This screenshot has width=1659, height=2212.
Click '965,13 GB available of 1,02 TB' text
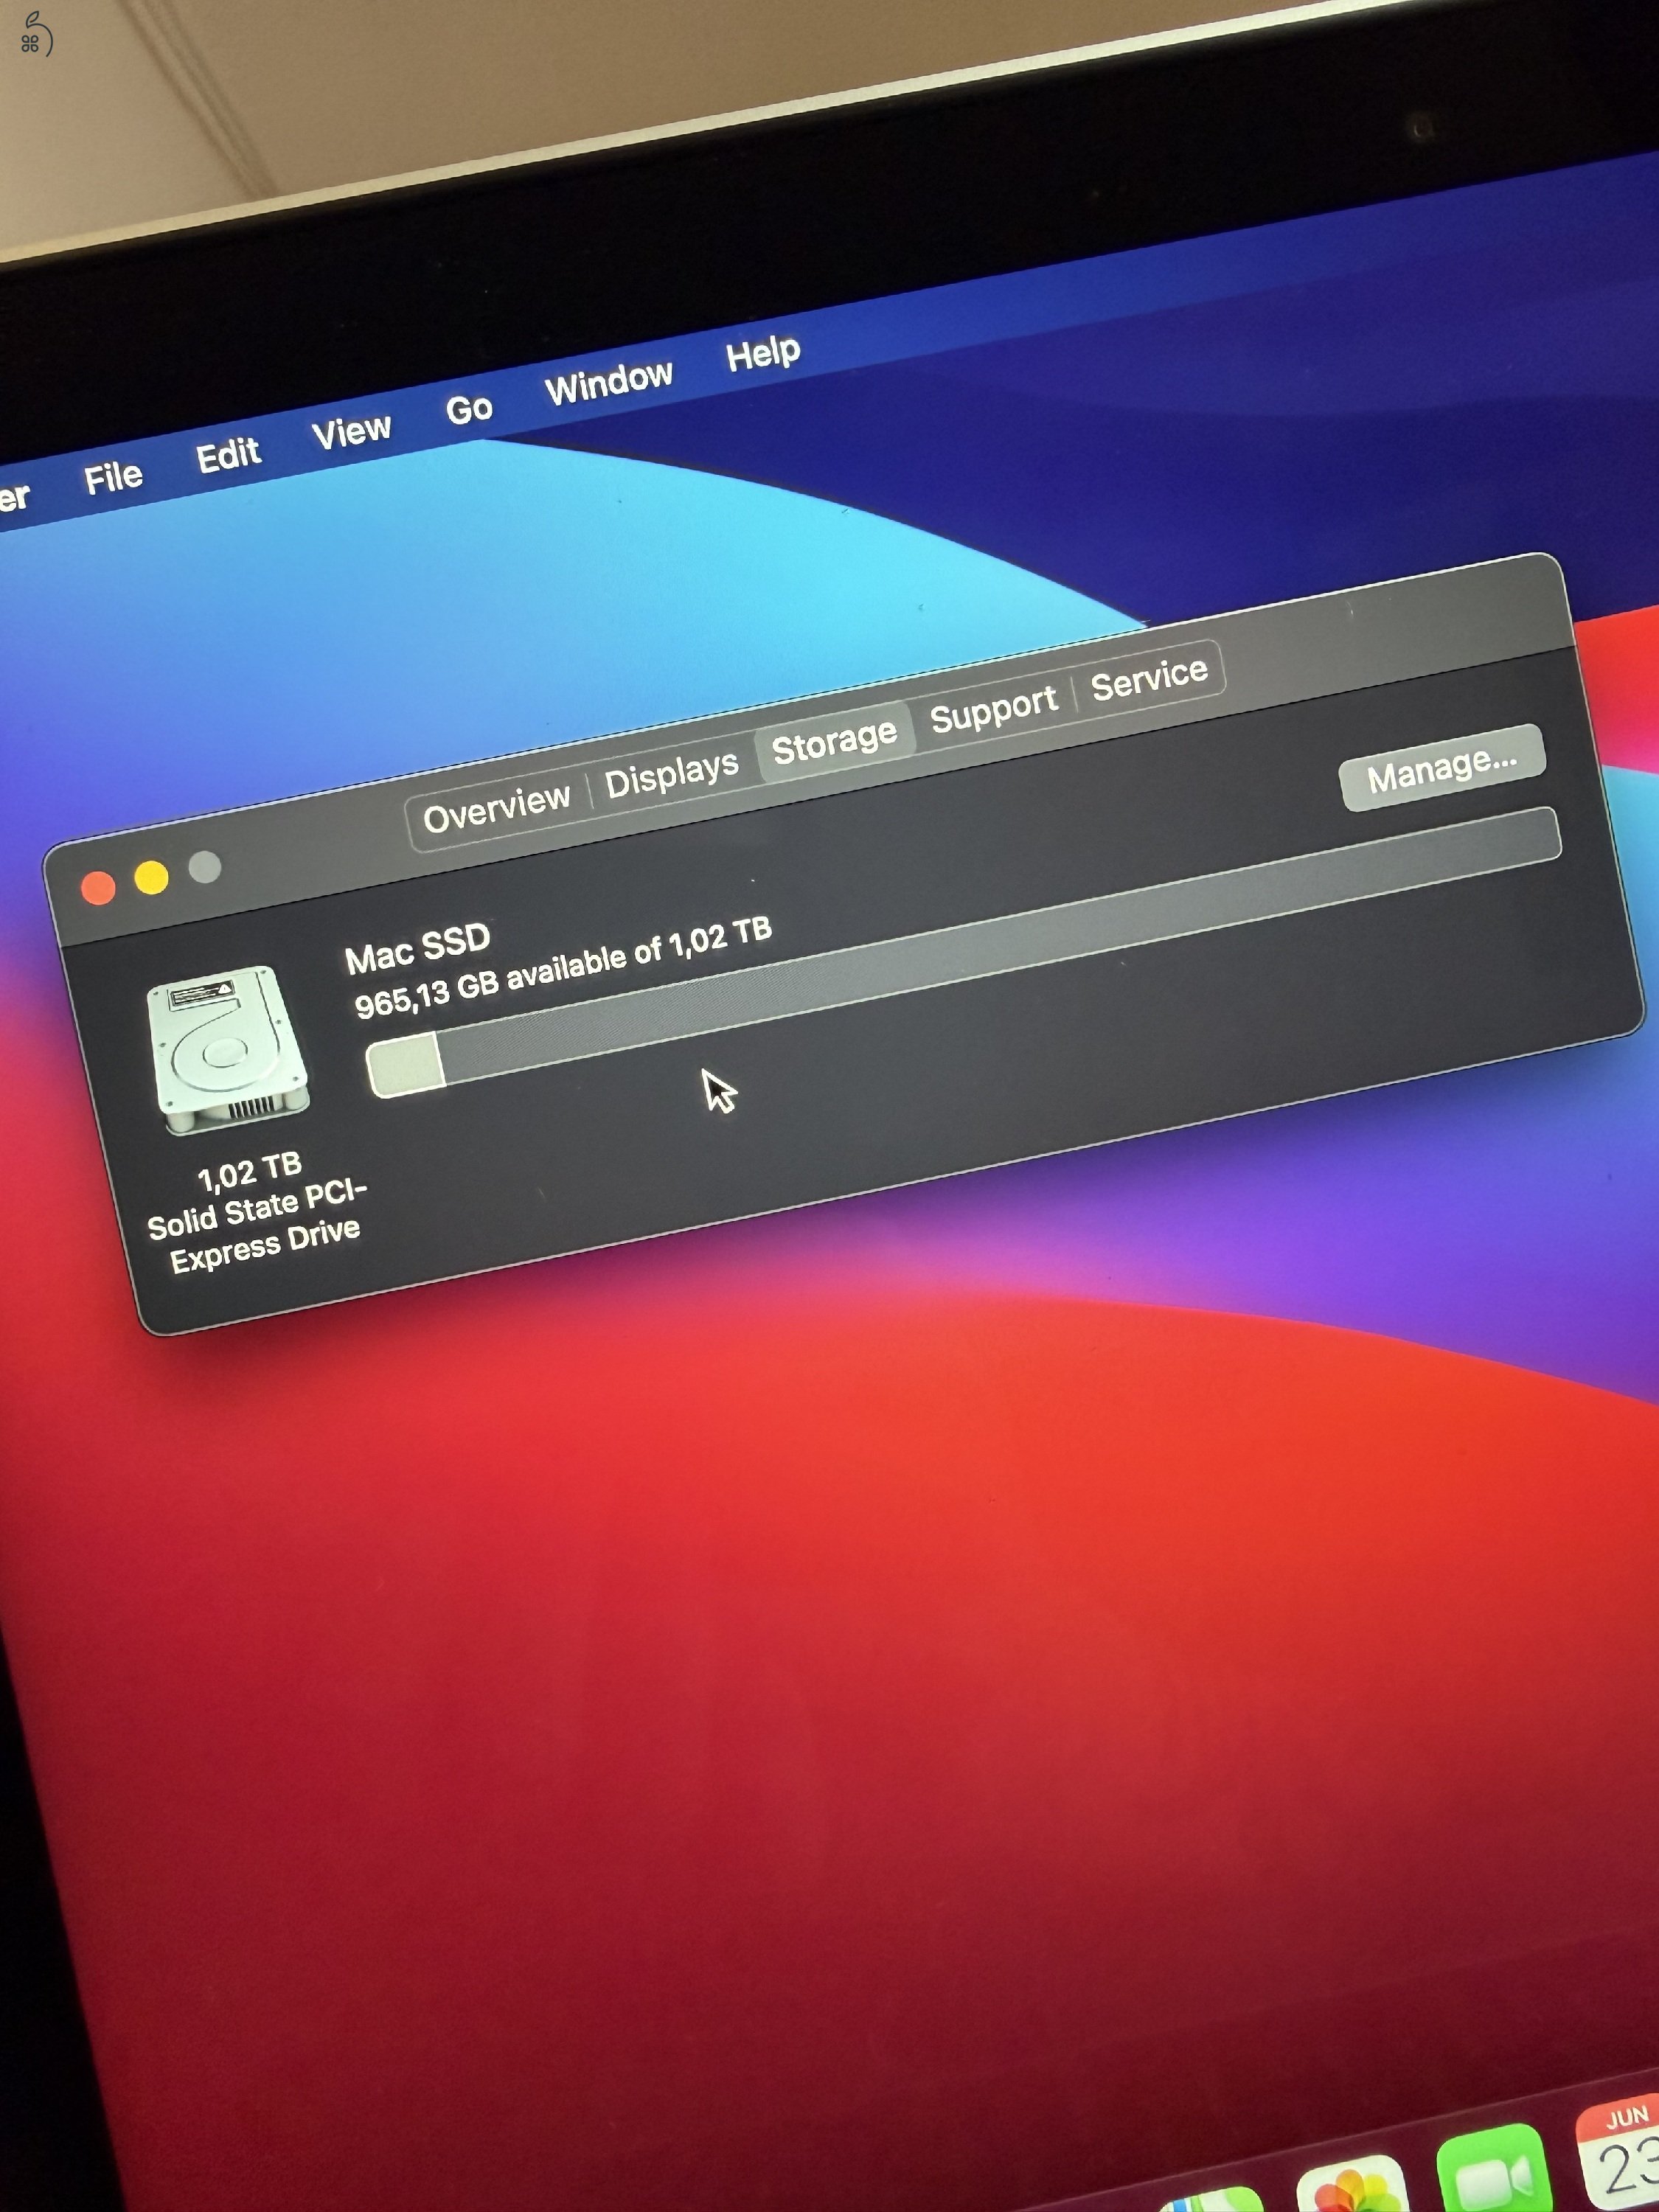(563, 968)
